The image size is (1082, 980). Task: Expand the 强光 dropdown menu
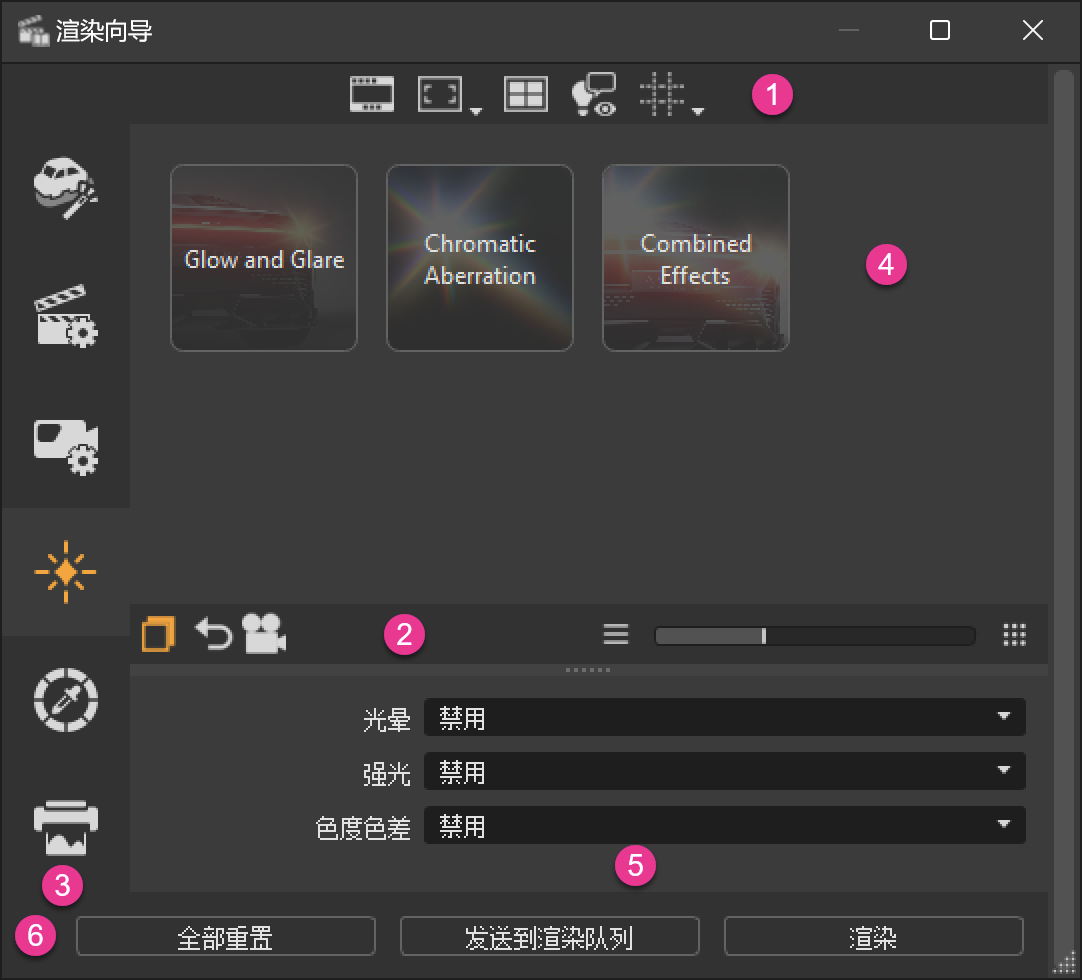tap(726, 771)
